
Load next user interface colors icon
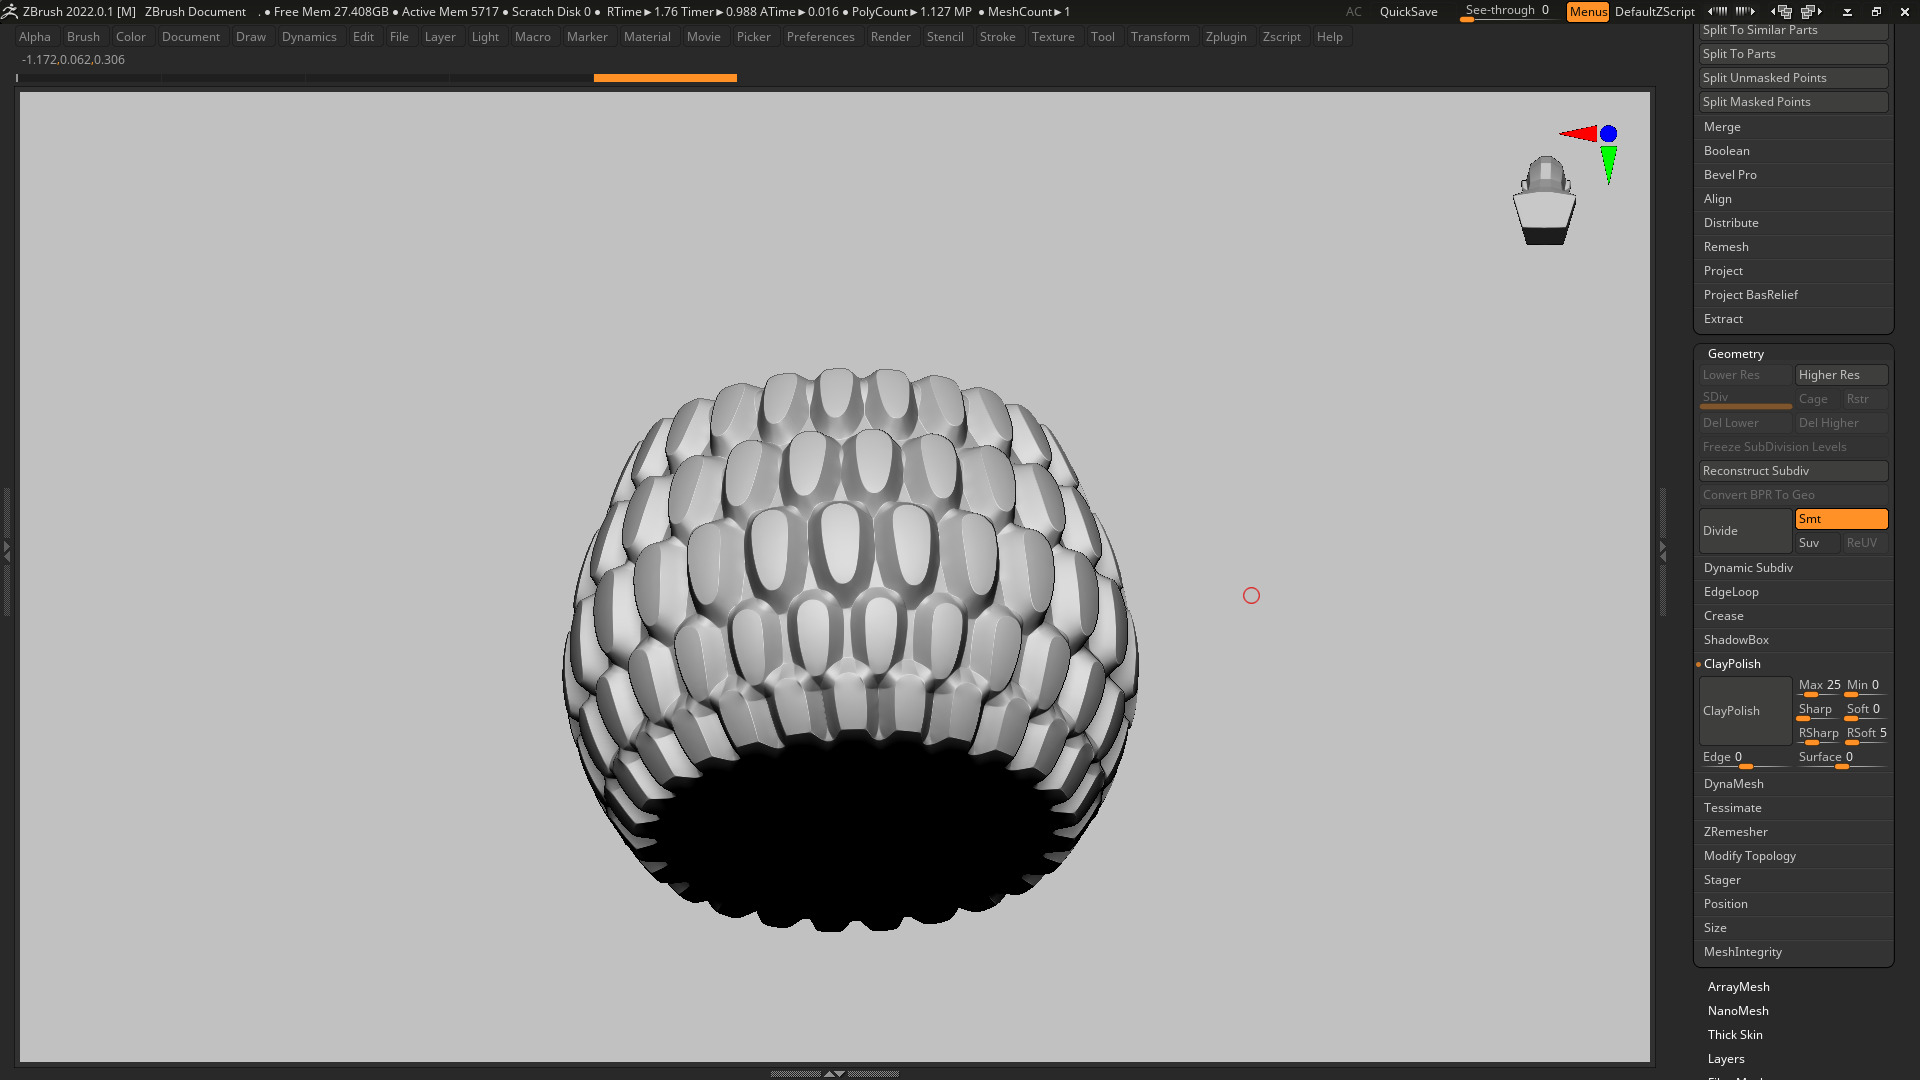tap(1812, 12)
